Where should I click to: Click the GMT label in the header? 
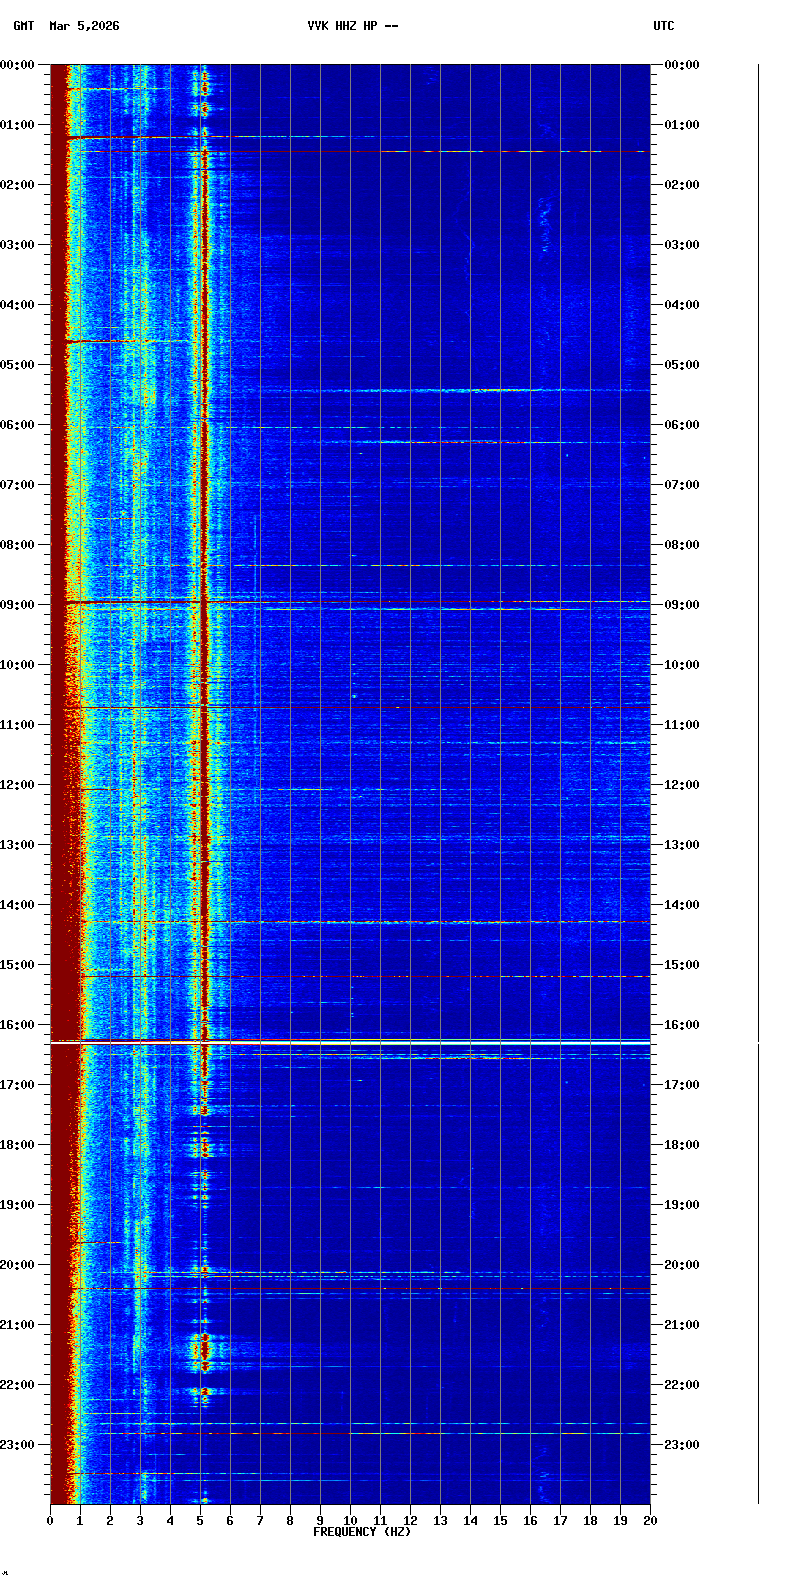coord(23,26)
